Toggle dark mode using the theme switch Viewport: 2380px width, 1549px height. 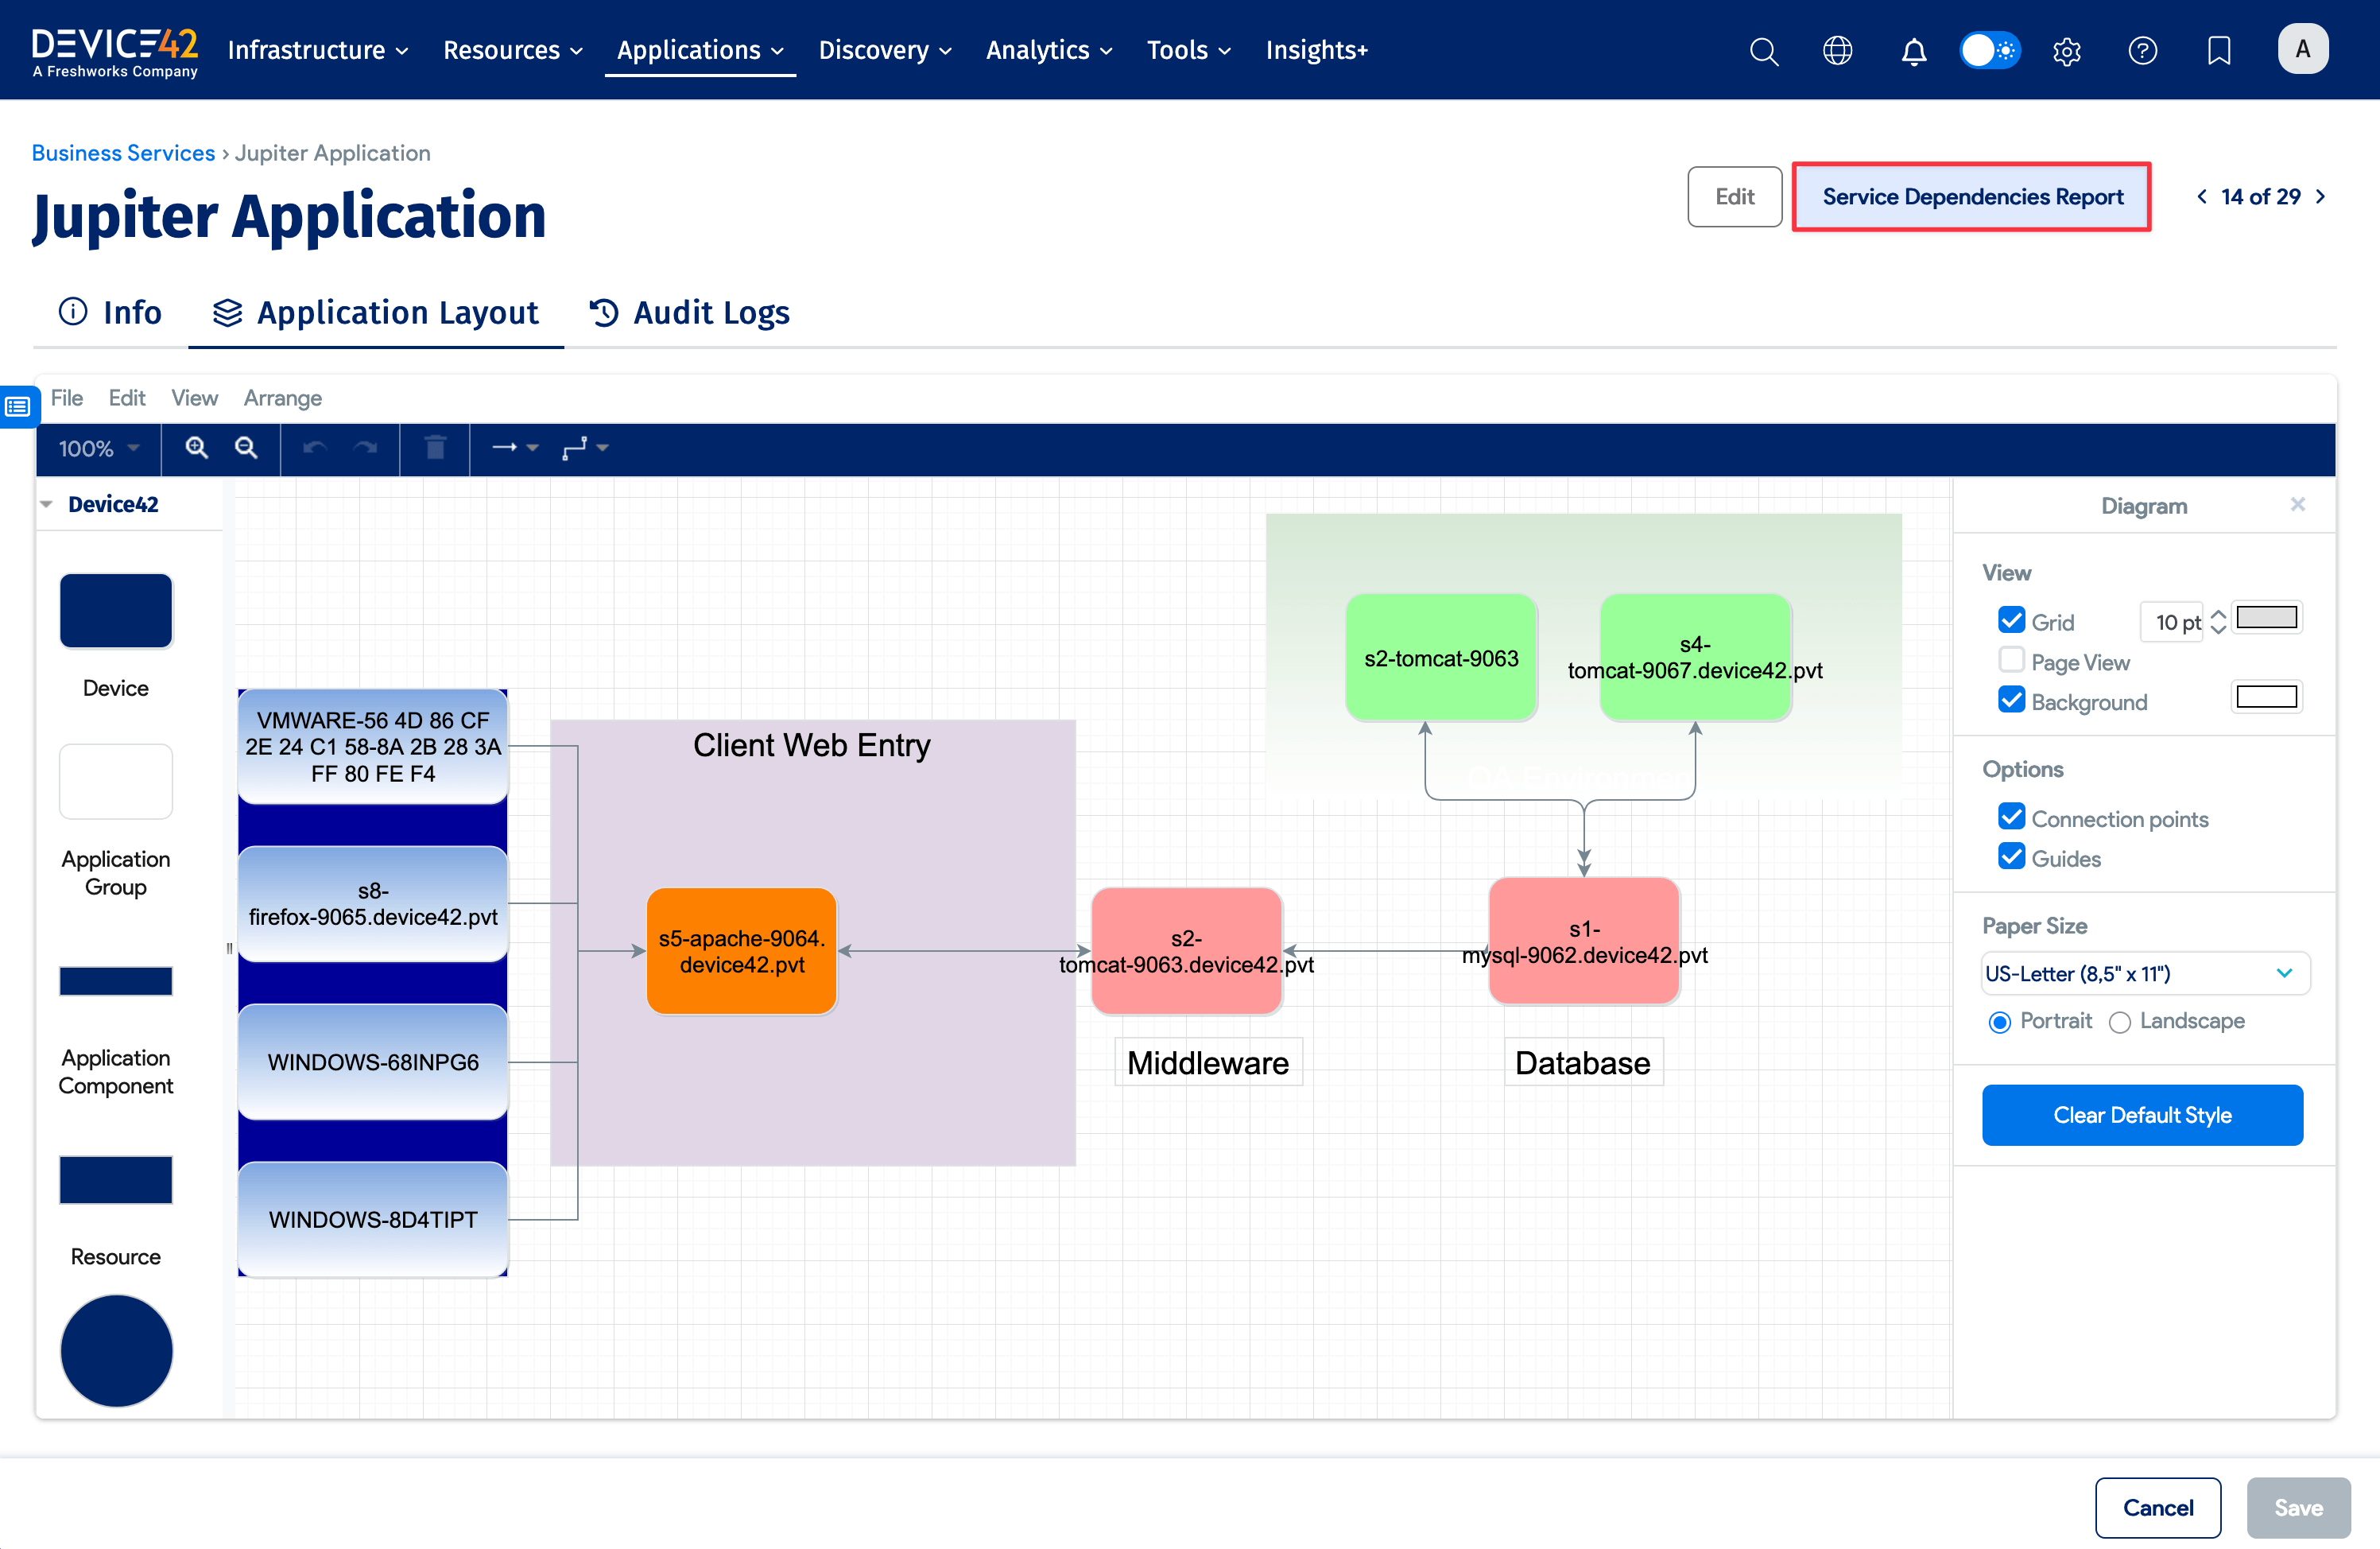click(1989, 49)
